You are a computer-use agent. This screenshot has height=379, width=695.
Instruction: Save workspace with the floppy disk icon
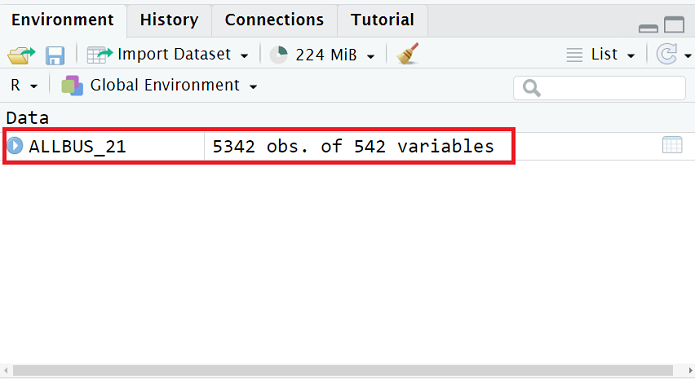click(55, 55)
